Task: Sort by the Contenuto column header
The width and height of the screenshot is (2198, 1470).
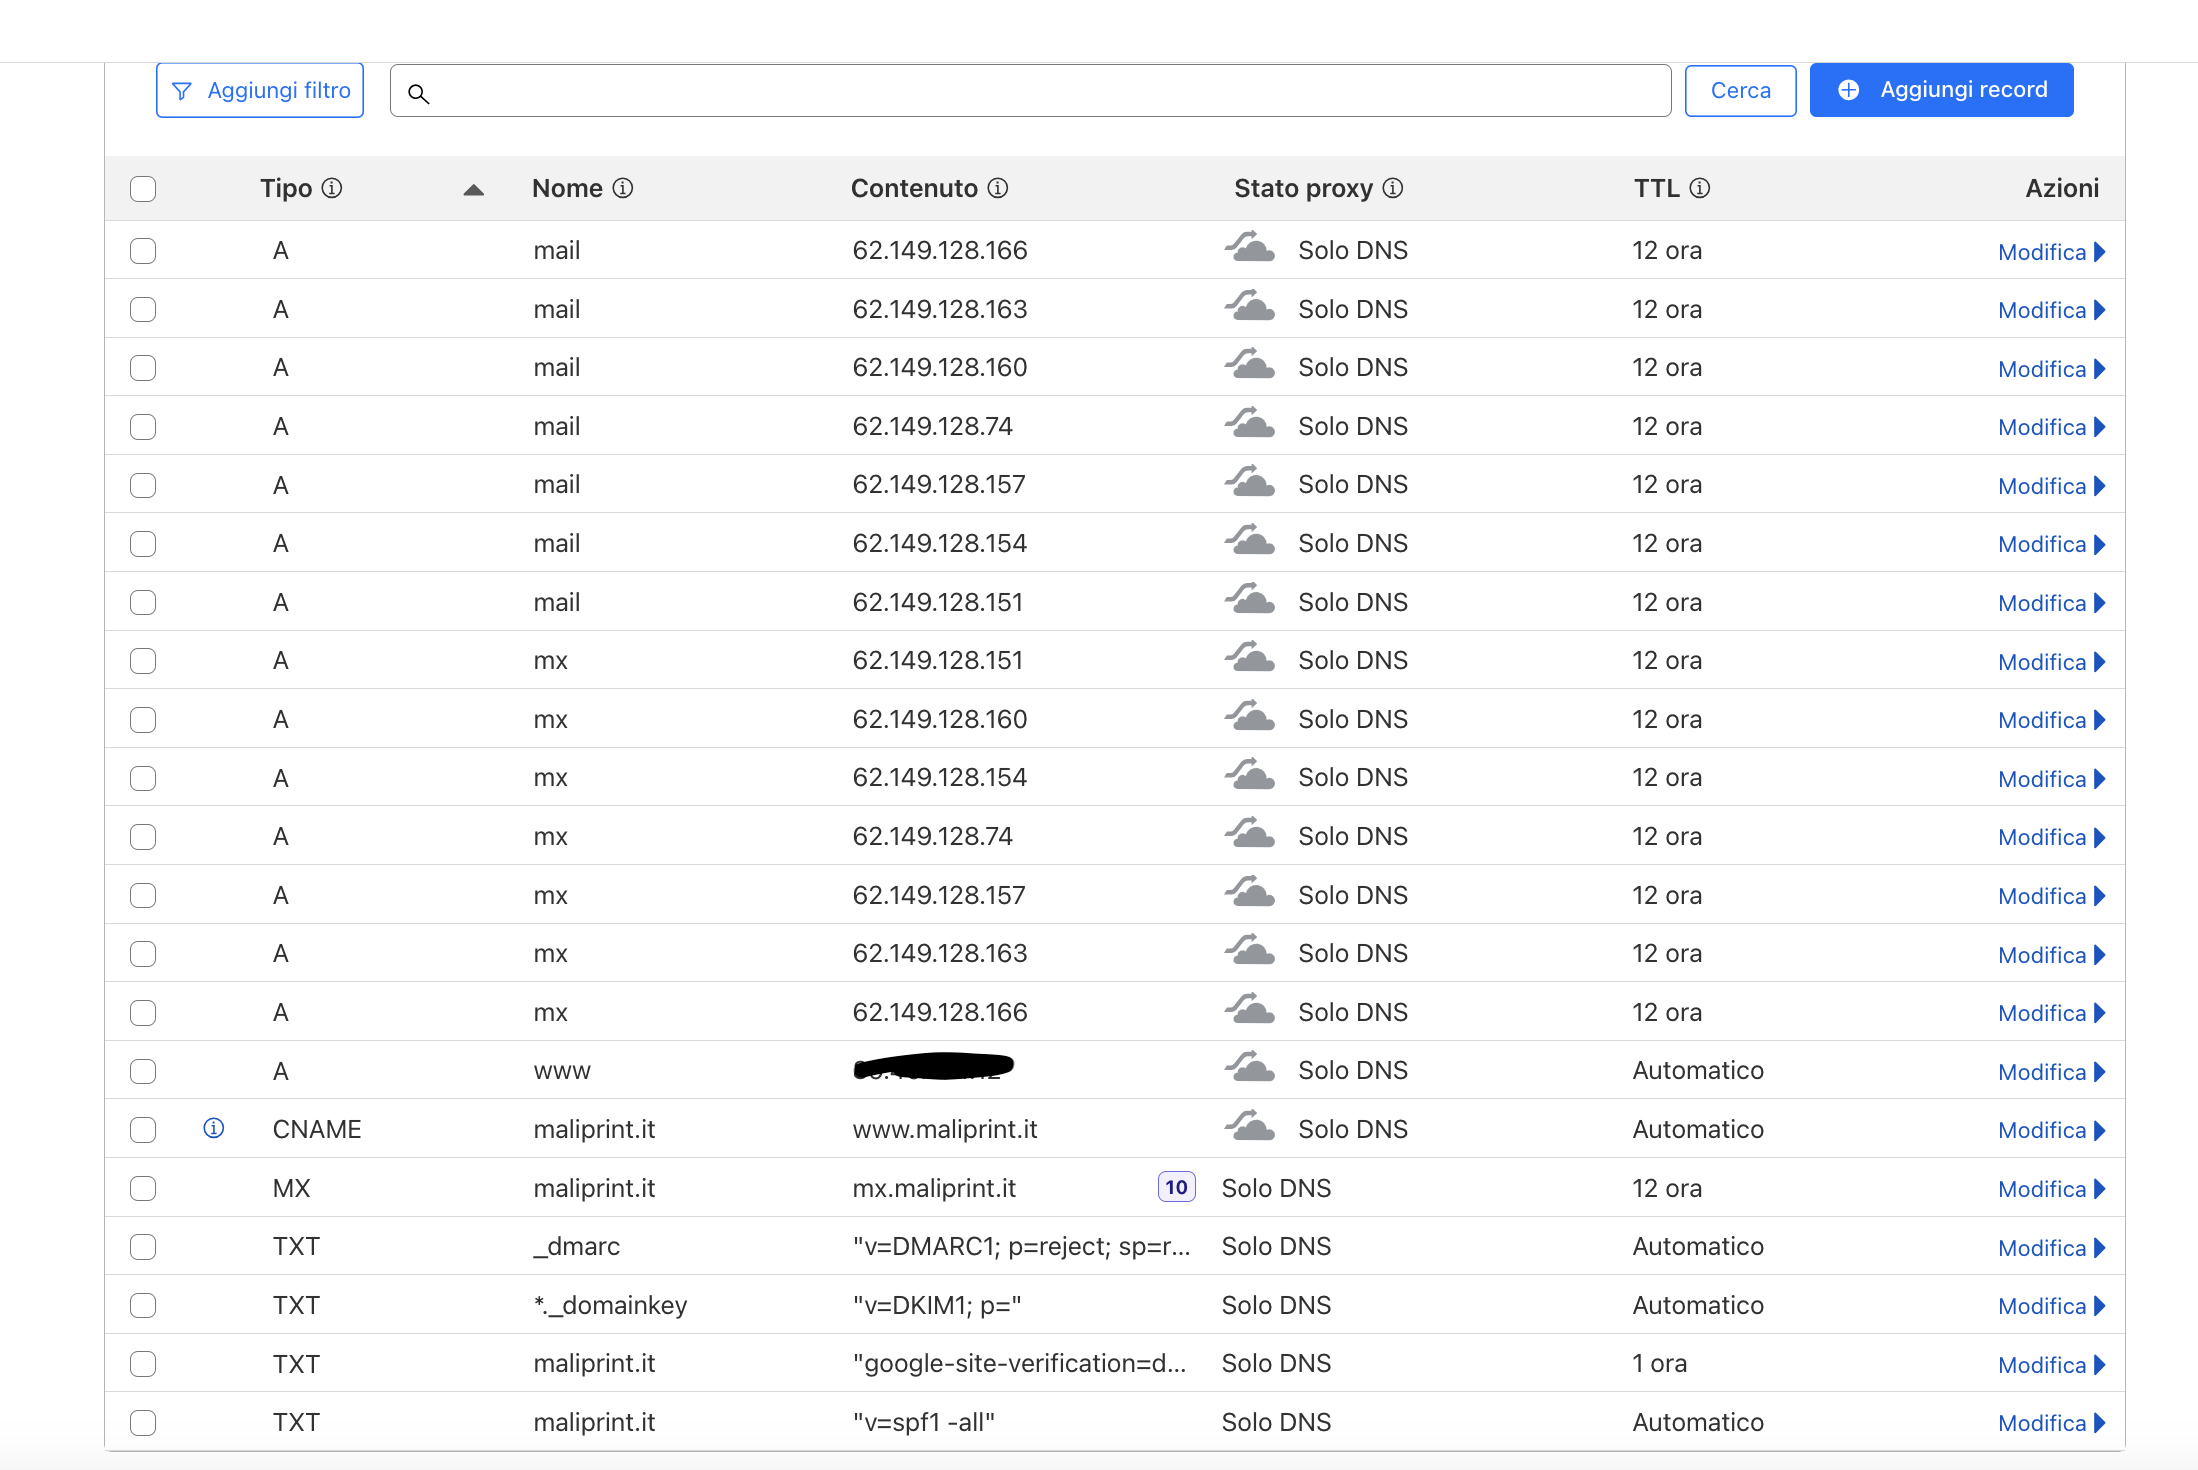Action: [914, 188]
